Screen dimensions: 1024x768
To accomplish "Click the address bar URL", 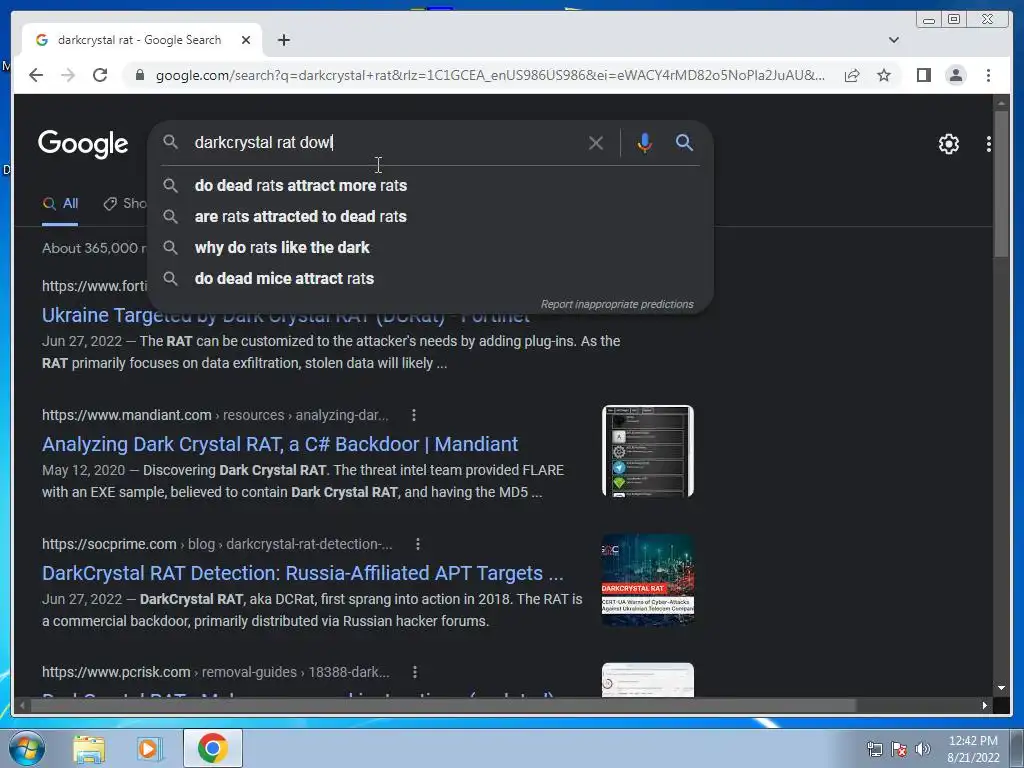I will pos(490,75).
